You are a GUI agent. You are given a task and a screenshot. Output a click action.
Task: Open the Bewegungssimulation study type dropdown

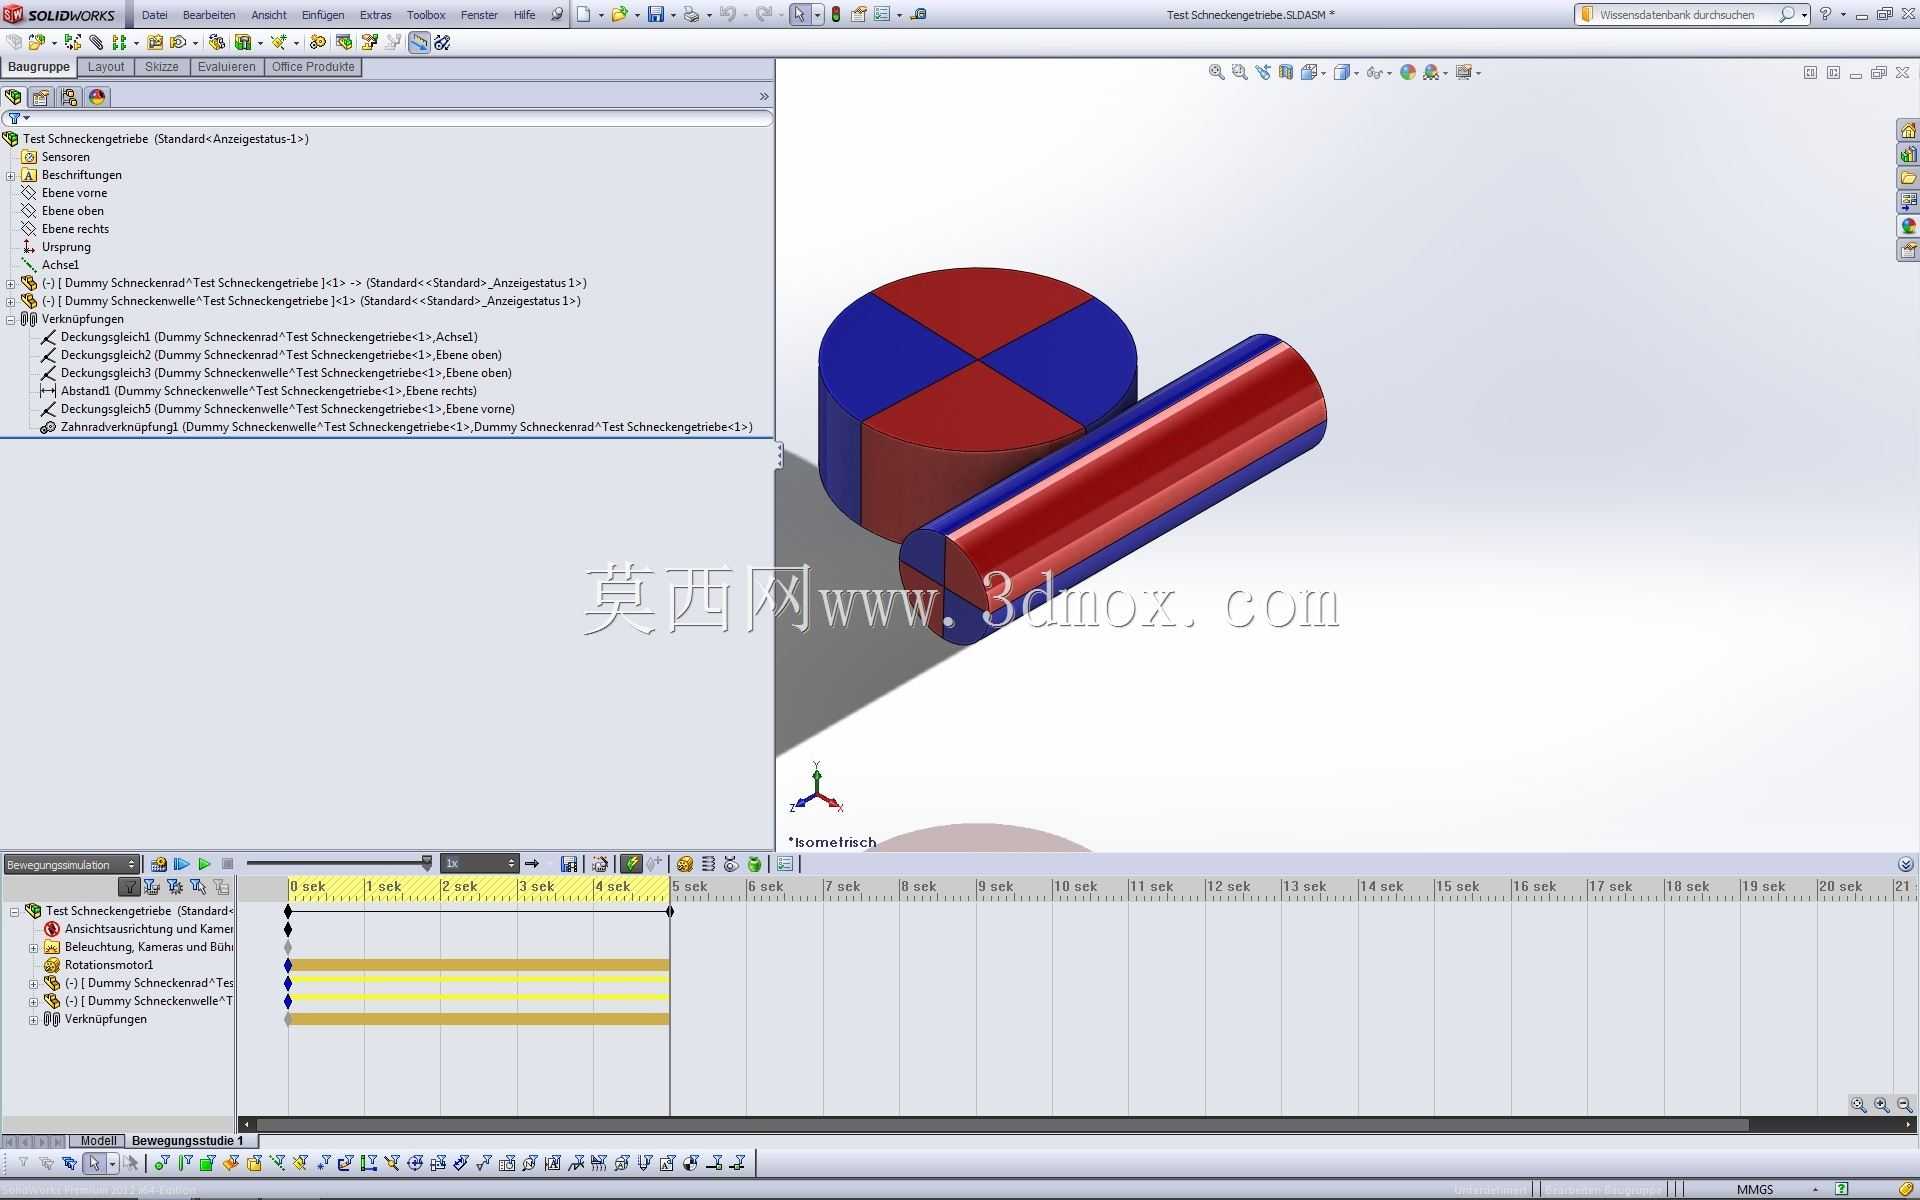click(x=70, y=864)
